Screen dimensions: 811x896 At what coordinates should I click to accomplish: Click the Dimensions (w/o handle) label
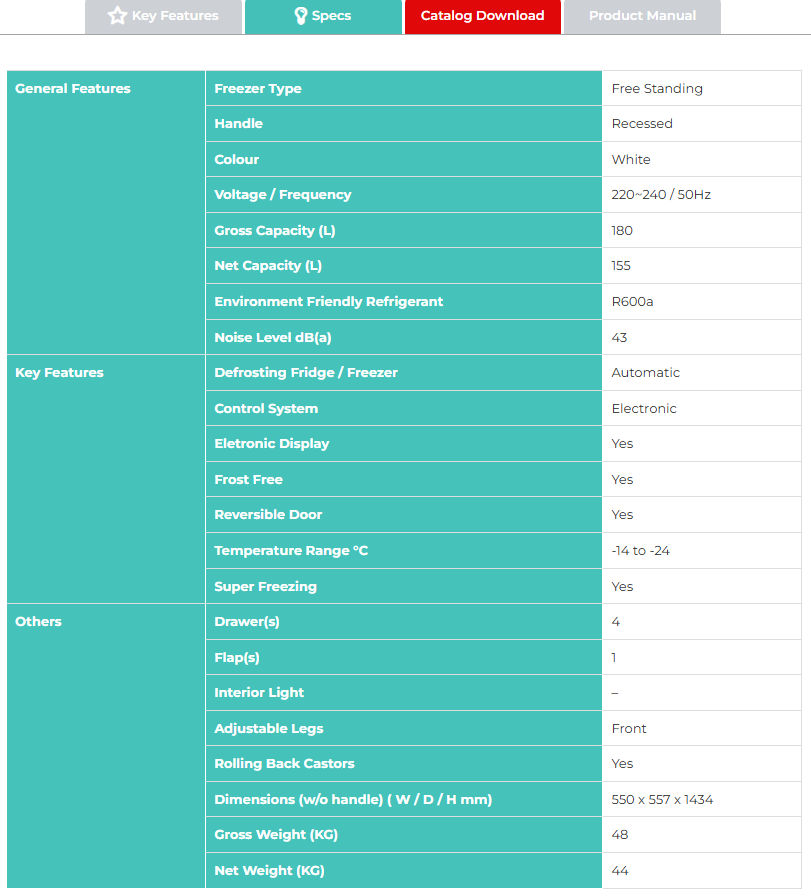tap(353, 799)
